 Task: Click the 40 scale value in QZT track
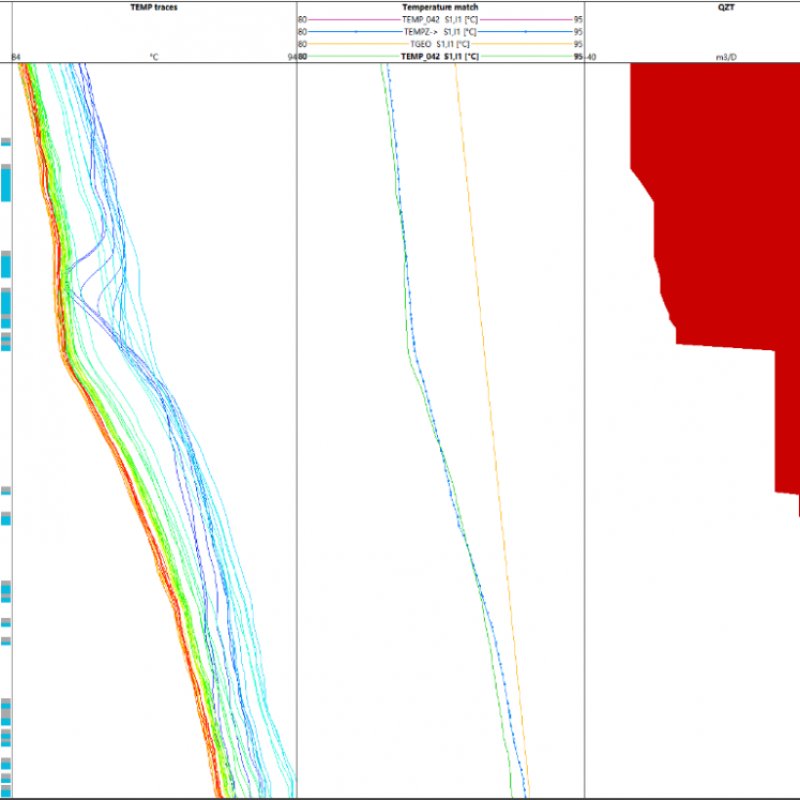[x=591, y=57]
